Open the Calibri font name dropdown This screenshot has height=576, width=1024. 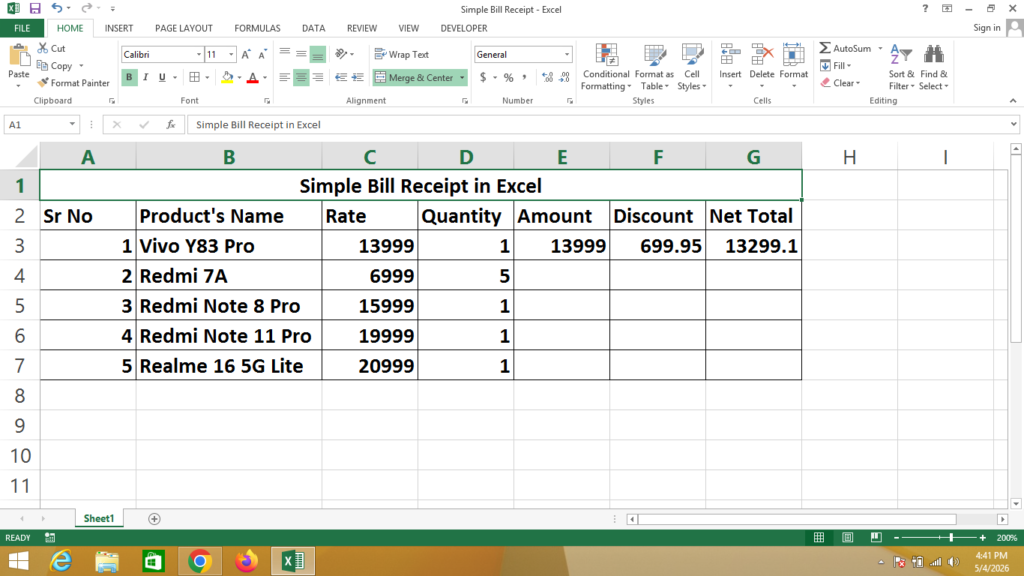pyautogui.click(x=199, y=55)
